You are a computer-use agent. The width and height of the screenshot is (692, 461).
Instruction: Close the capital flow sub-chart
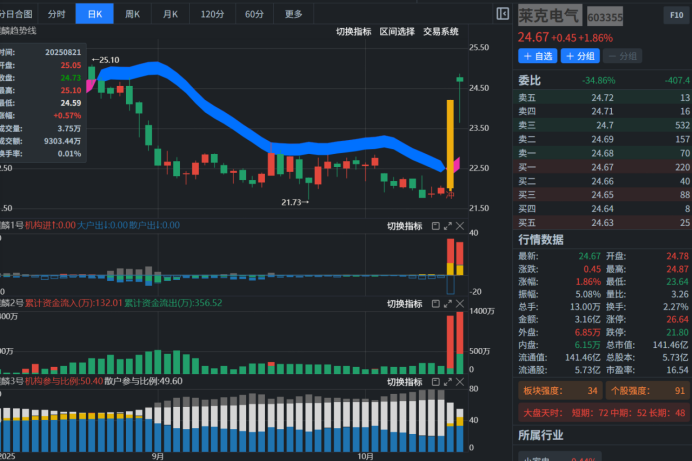tap(461, 302)
